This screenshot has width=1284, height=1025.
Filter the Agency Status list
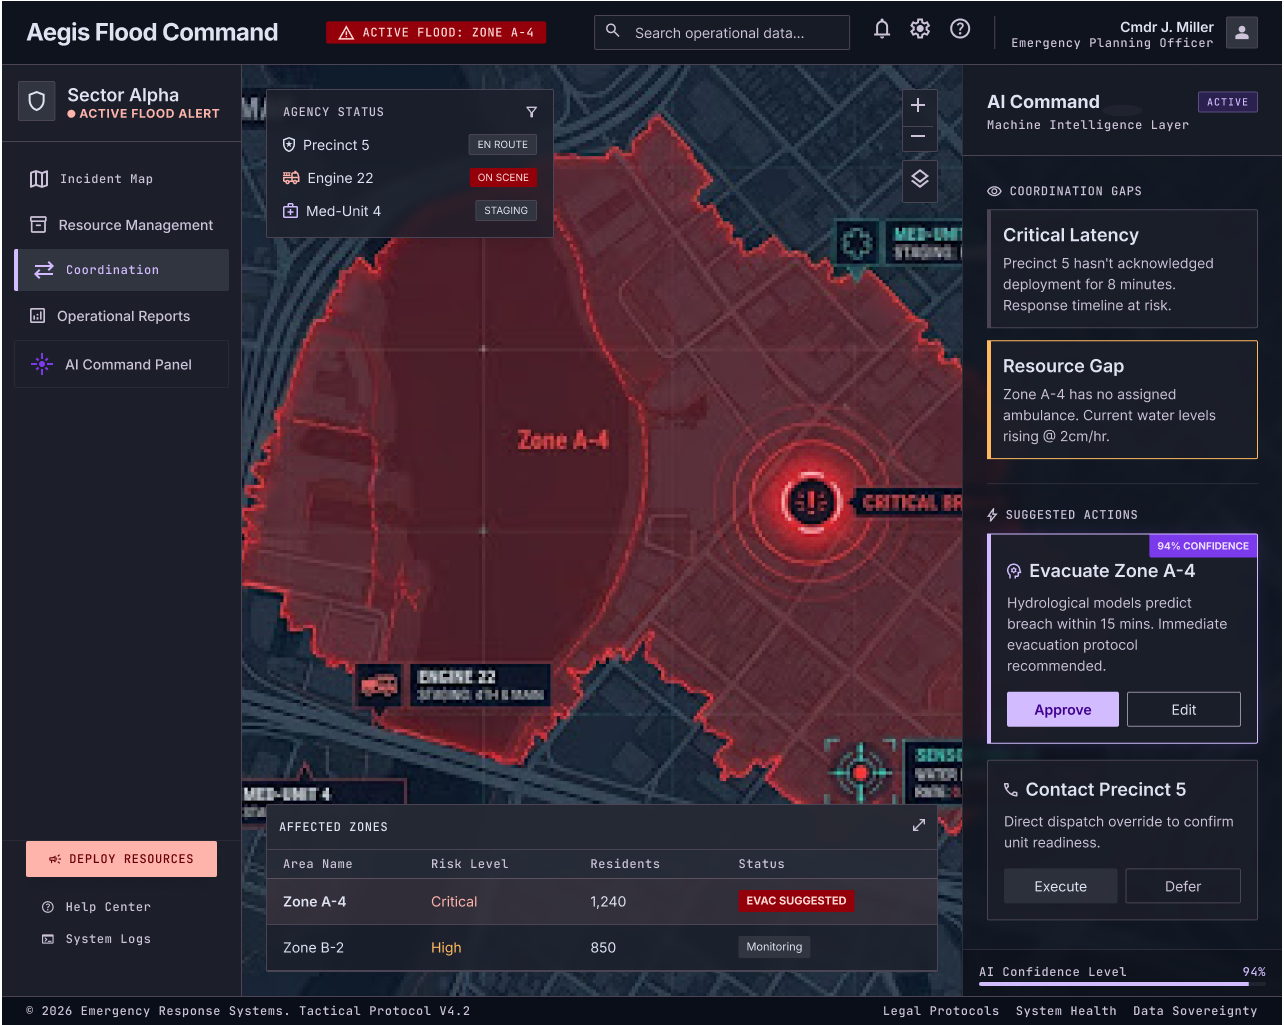[531, 112]
